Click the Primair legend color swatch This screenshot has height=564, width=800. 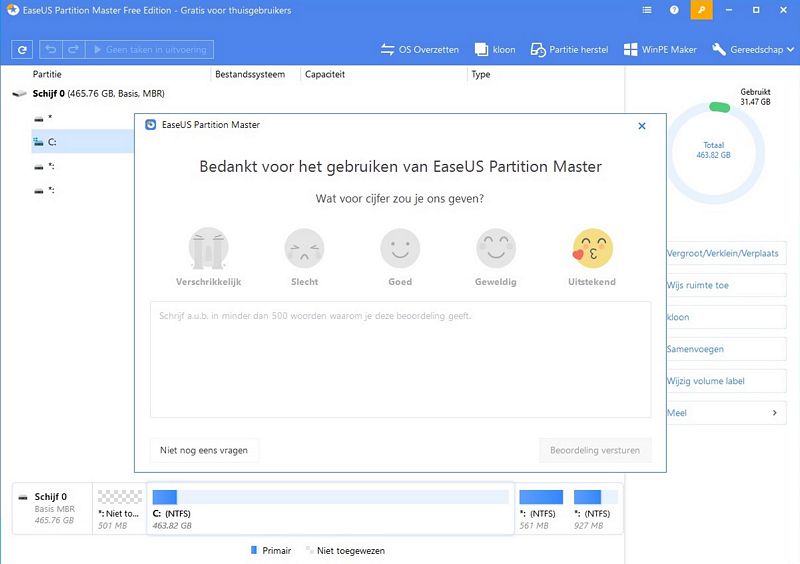[x=254, y=550]
